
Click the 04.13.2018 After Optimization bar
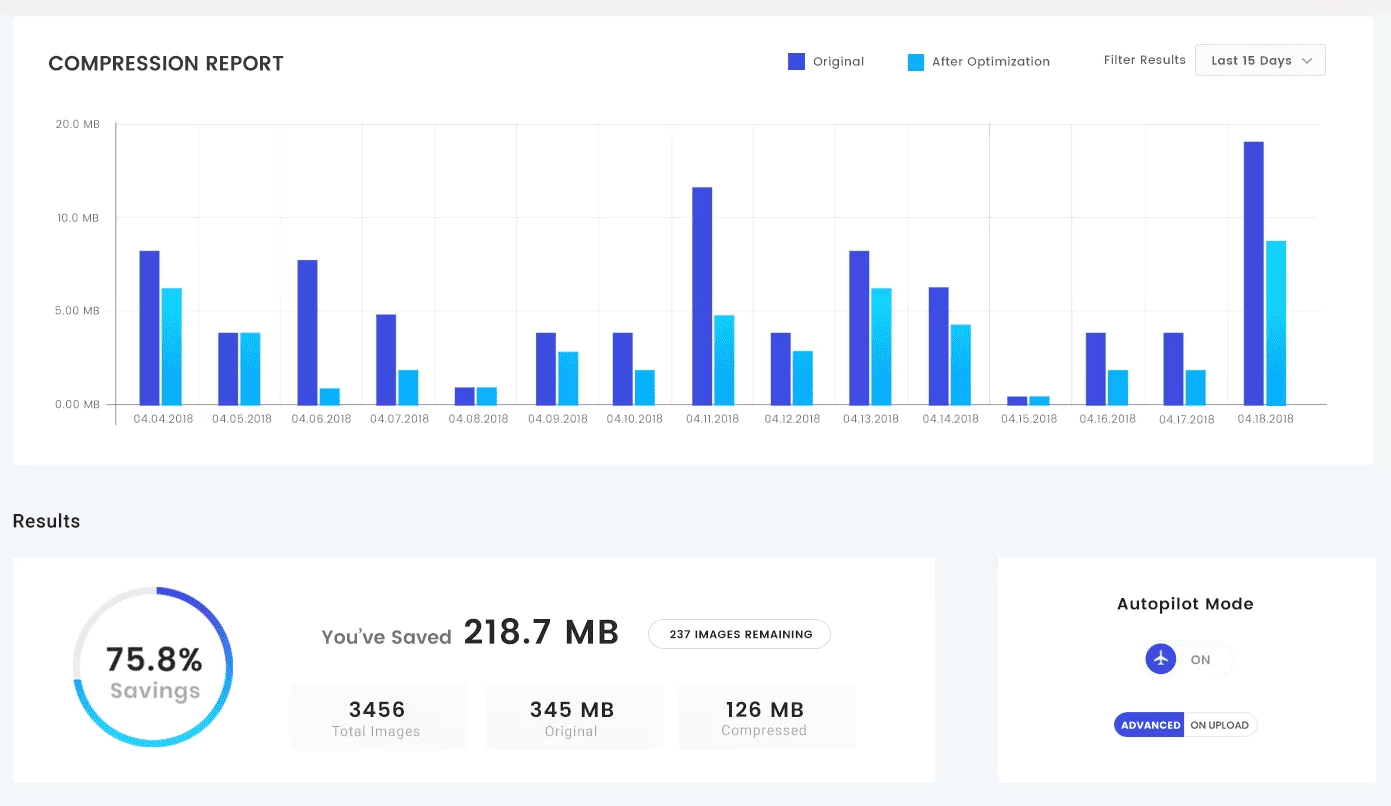point(880,346)
